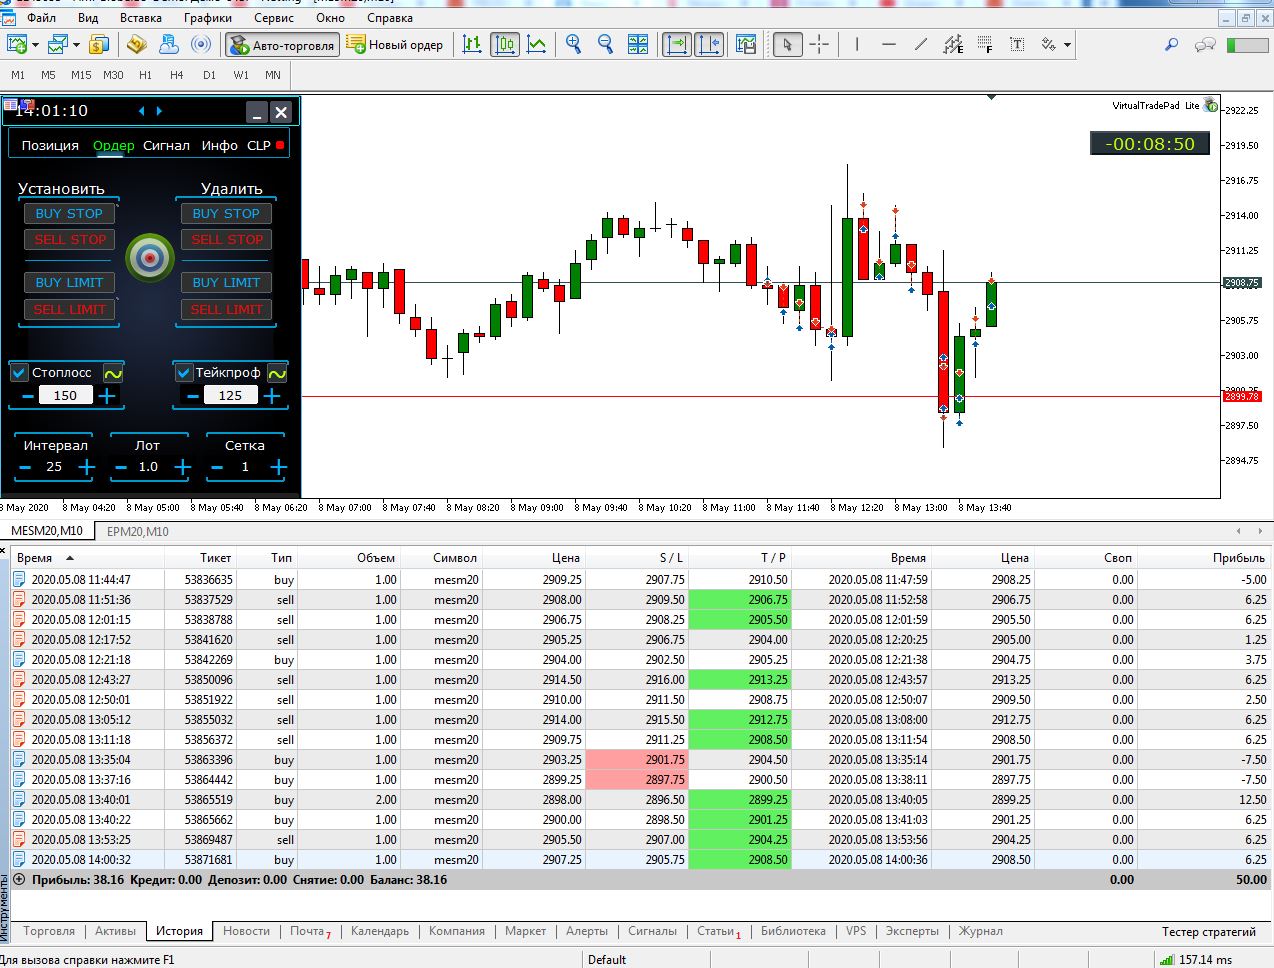Select the cursor arrow tool
This screenshot has height=968, width=1274.
click(788, 44)
